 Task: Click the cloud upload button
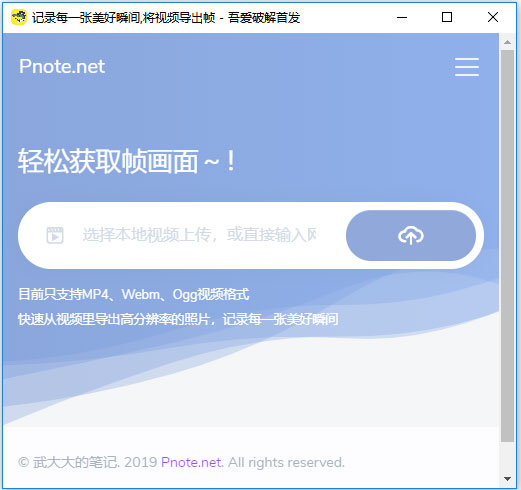click(x=411, y=235)
